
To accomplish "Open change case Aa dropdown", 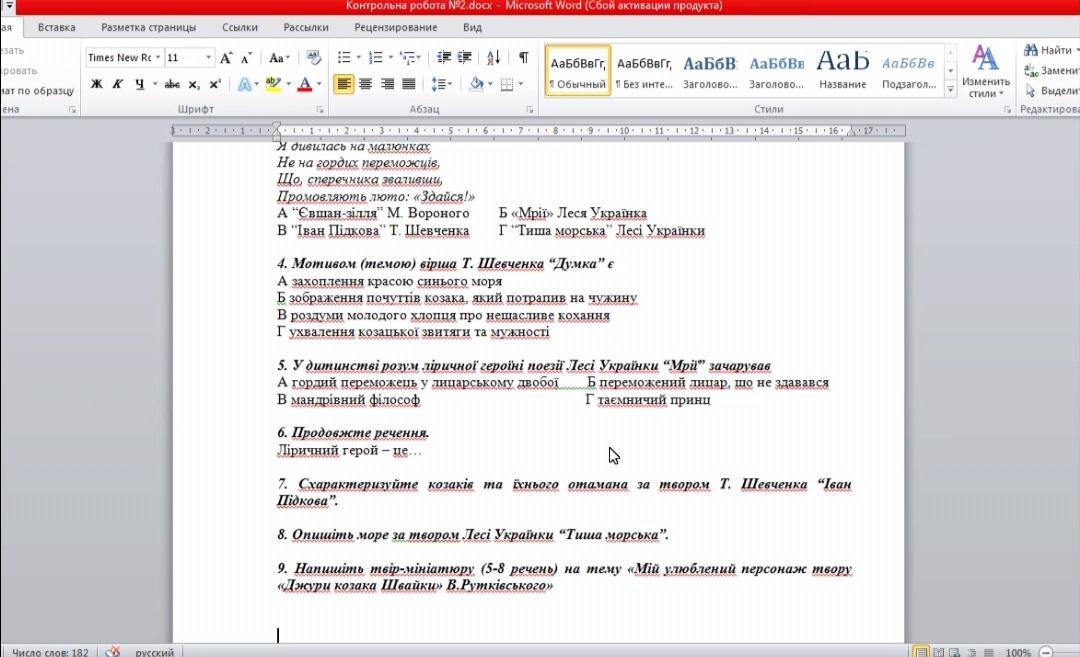I will [278, 58].
